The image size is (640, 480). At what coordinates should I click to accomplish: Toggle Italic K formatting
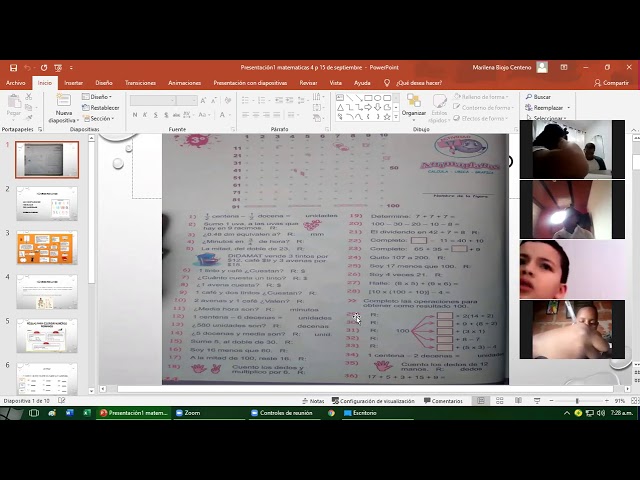coord(145,115)
